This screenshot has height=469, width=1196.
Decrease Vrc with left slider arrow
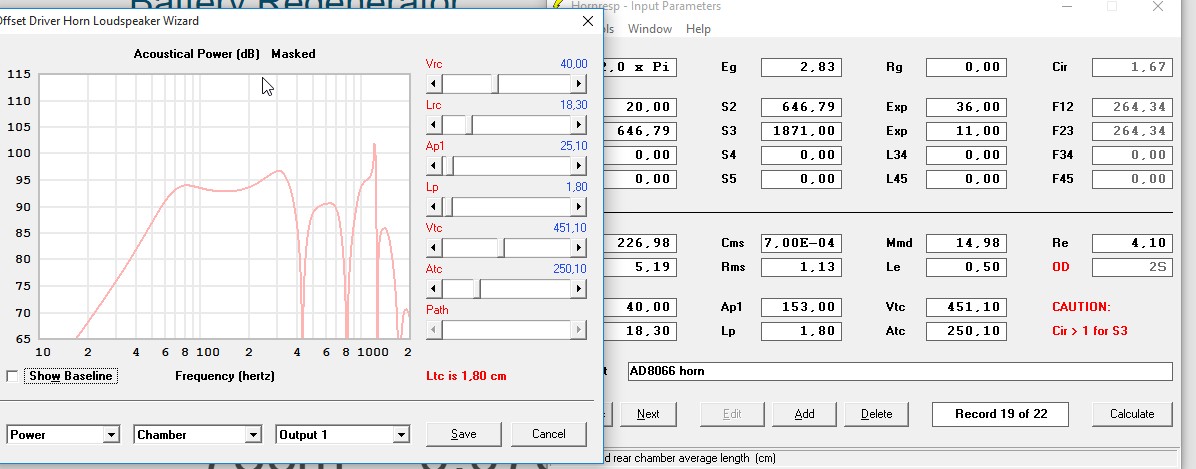click(434, 84)
